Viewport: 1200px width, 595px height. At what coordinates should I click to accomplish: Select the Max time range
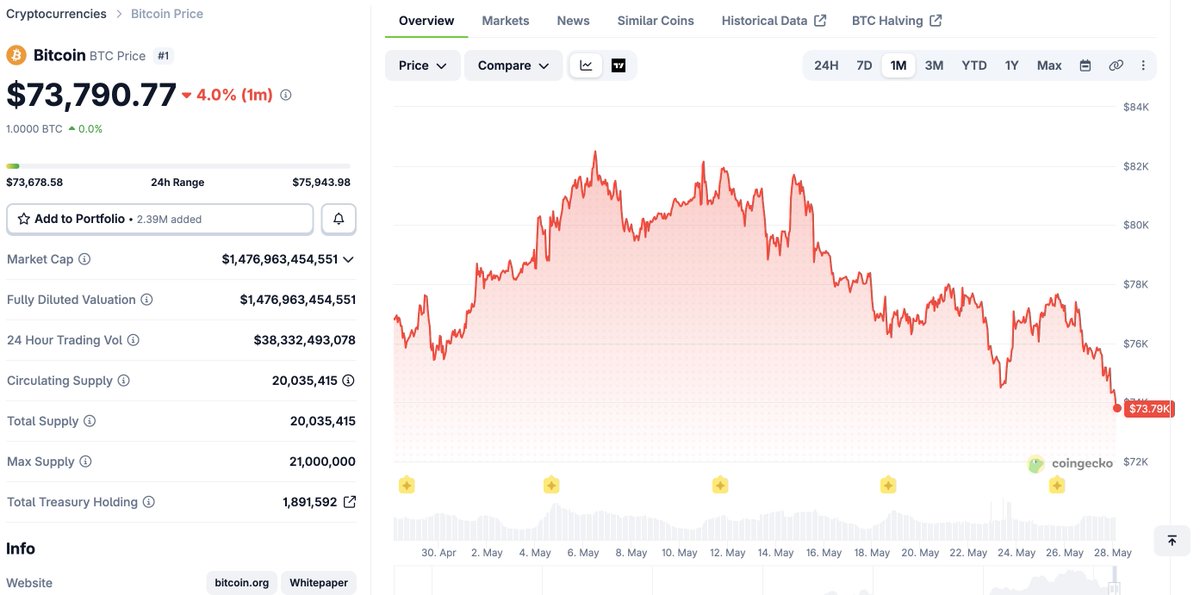[x=1049, y=65]
